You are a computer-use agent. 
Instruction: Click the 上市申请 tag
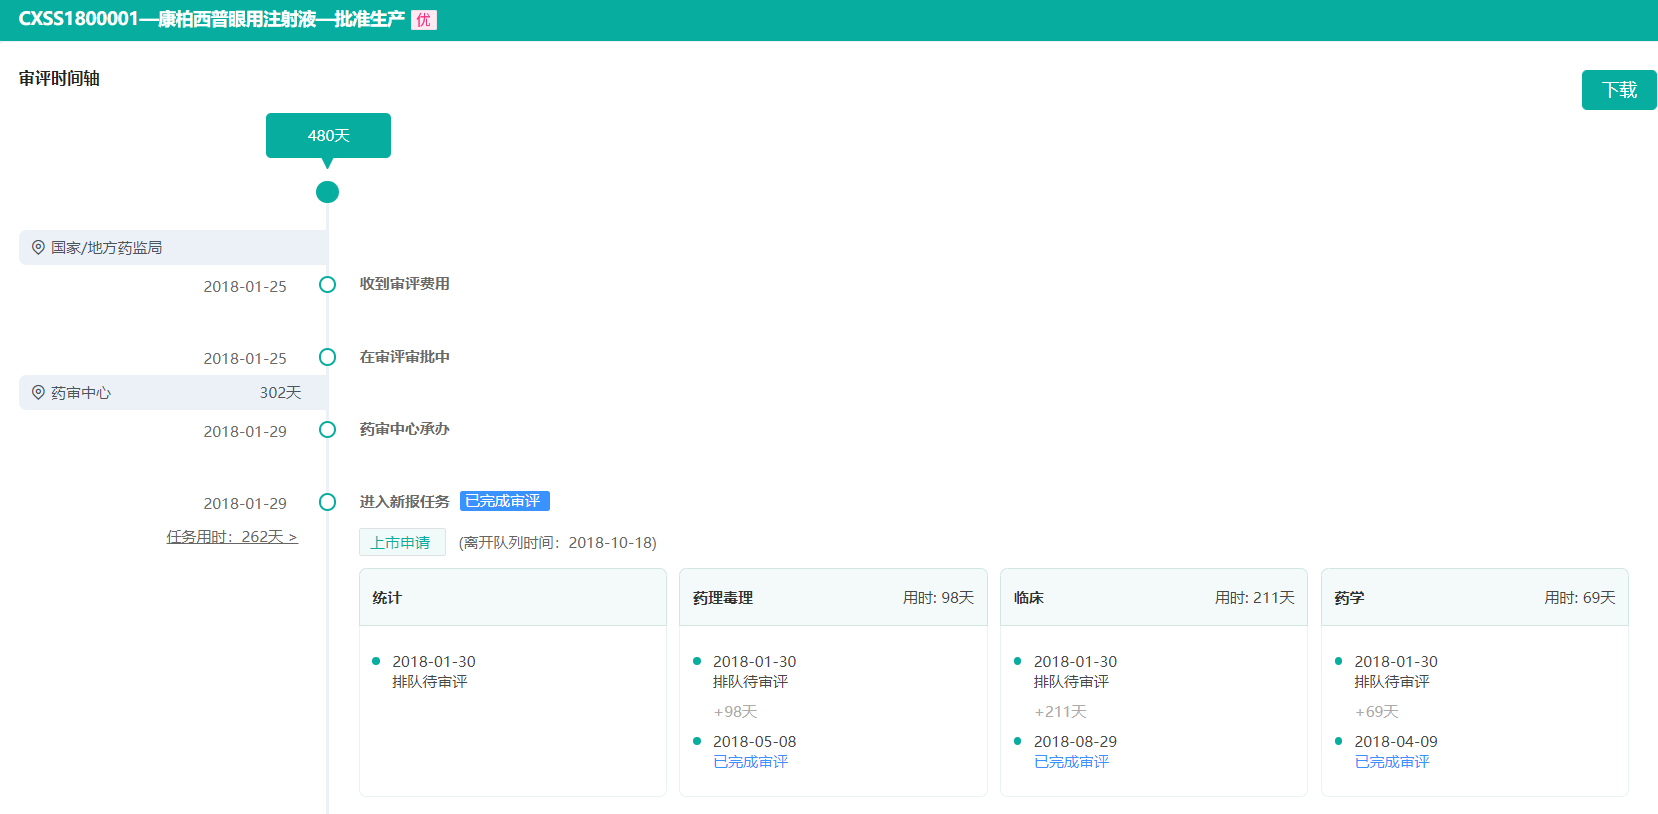pyautogui.click(x=401, y=542)
